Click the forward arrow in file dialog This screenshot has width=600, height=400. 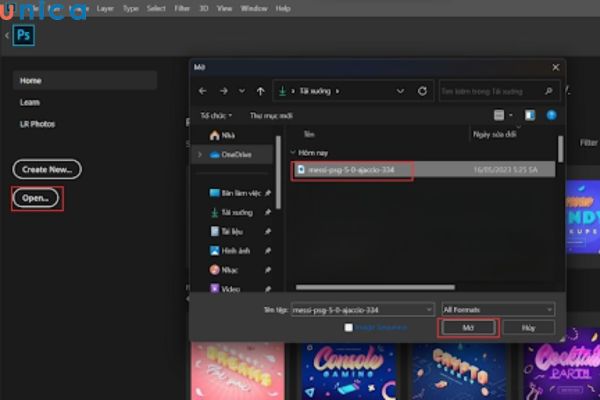[x=224, y=91]
